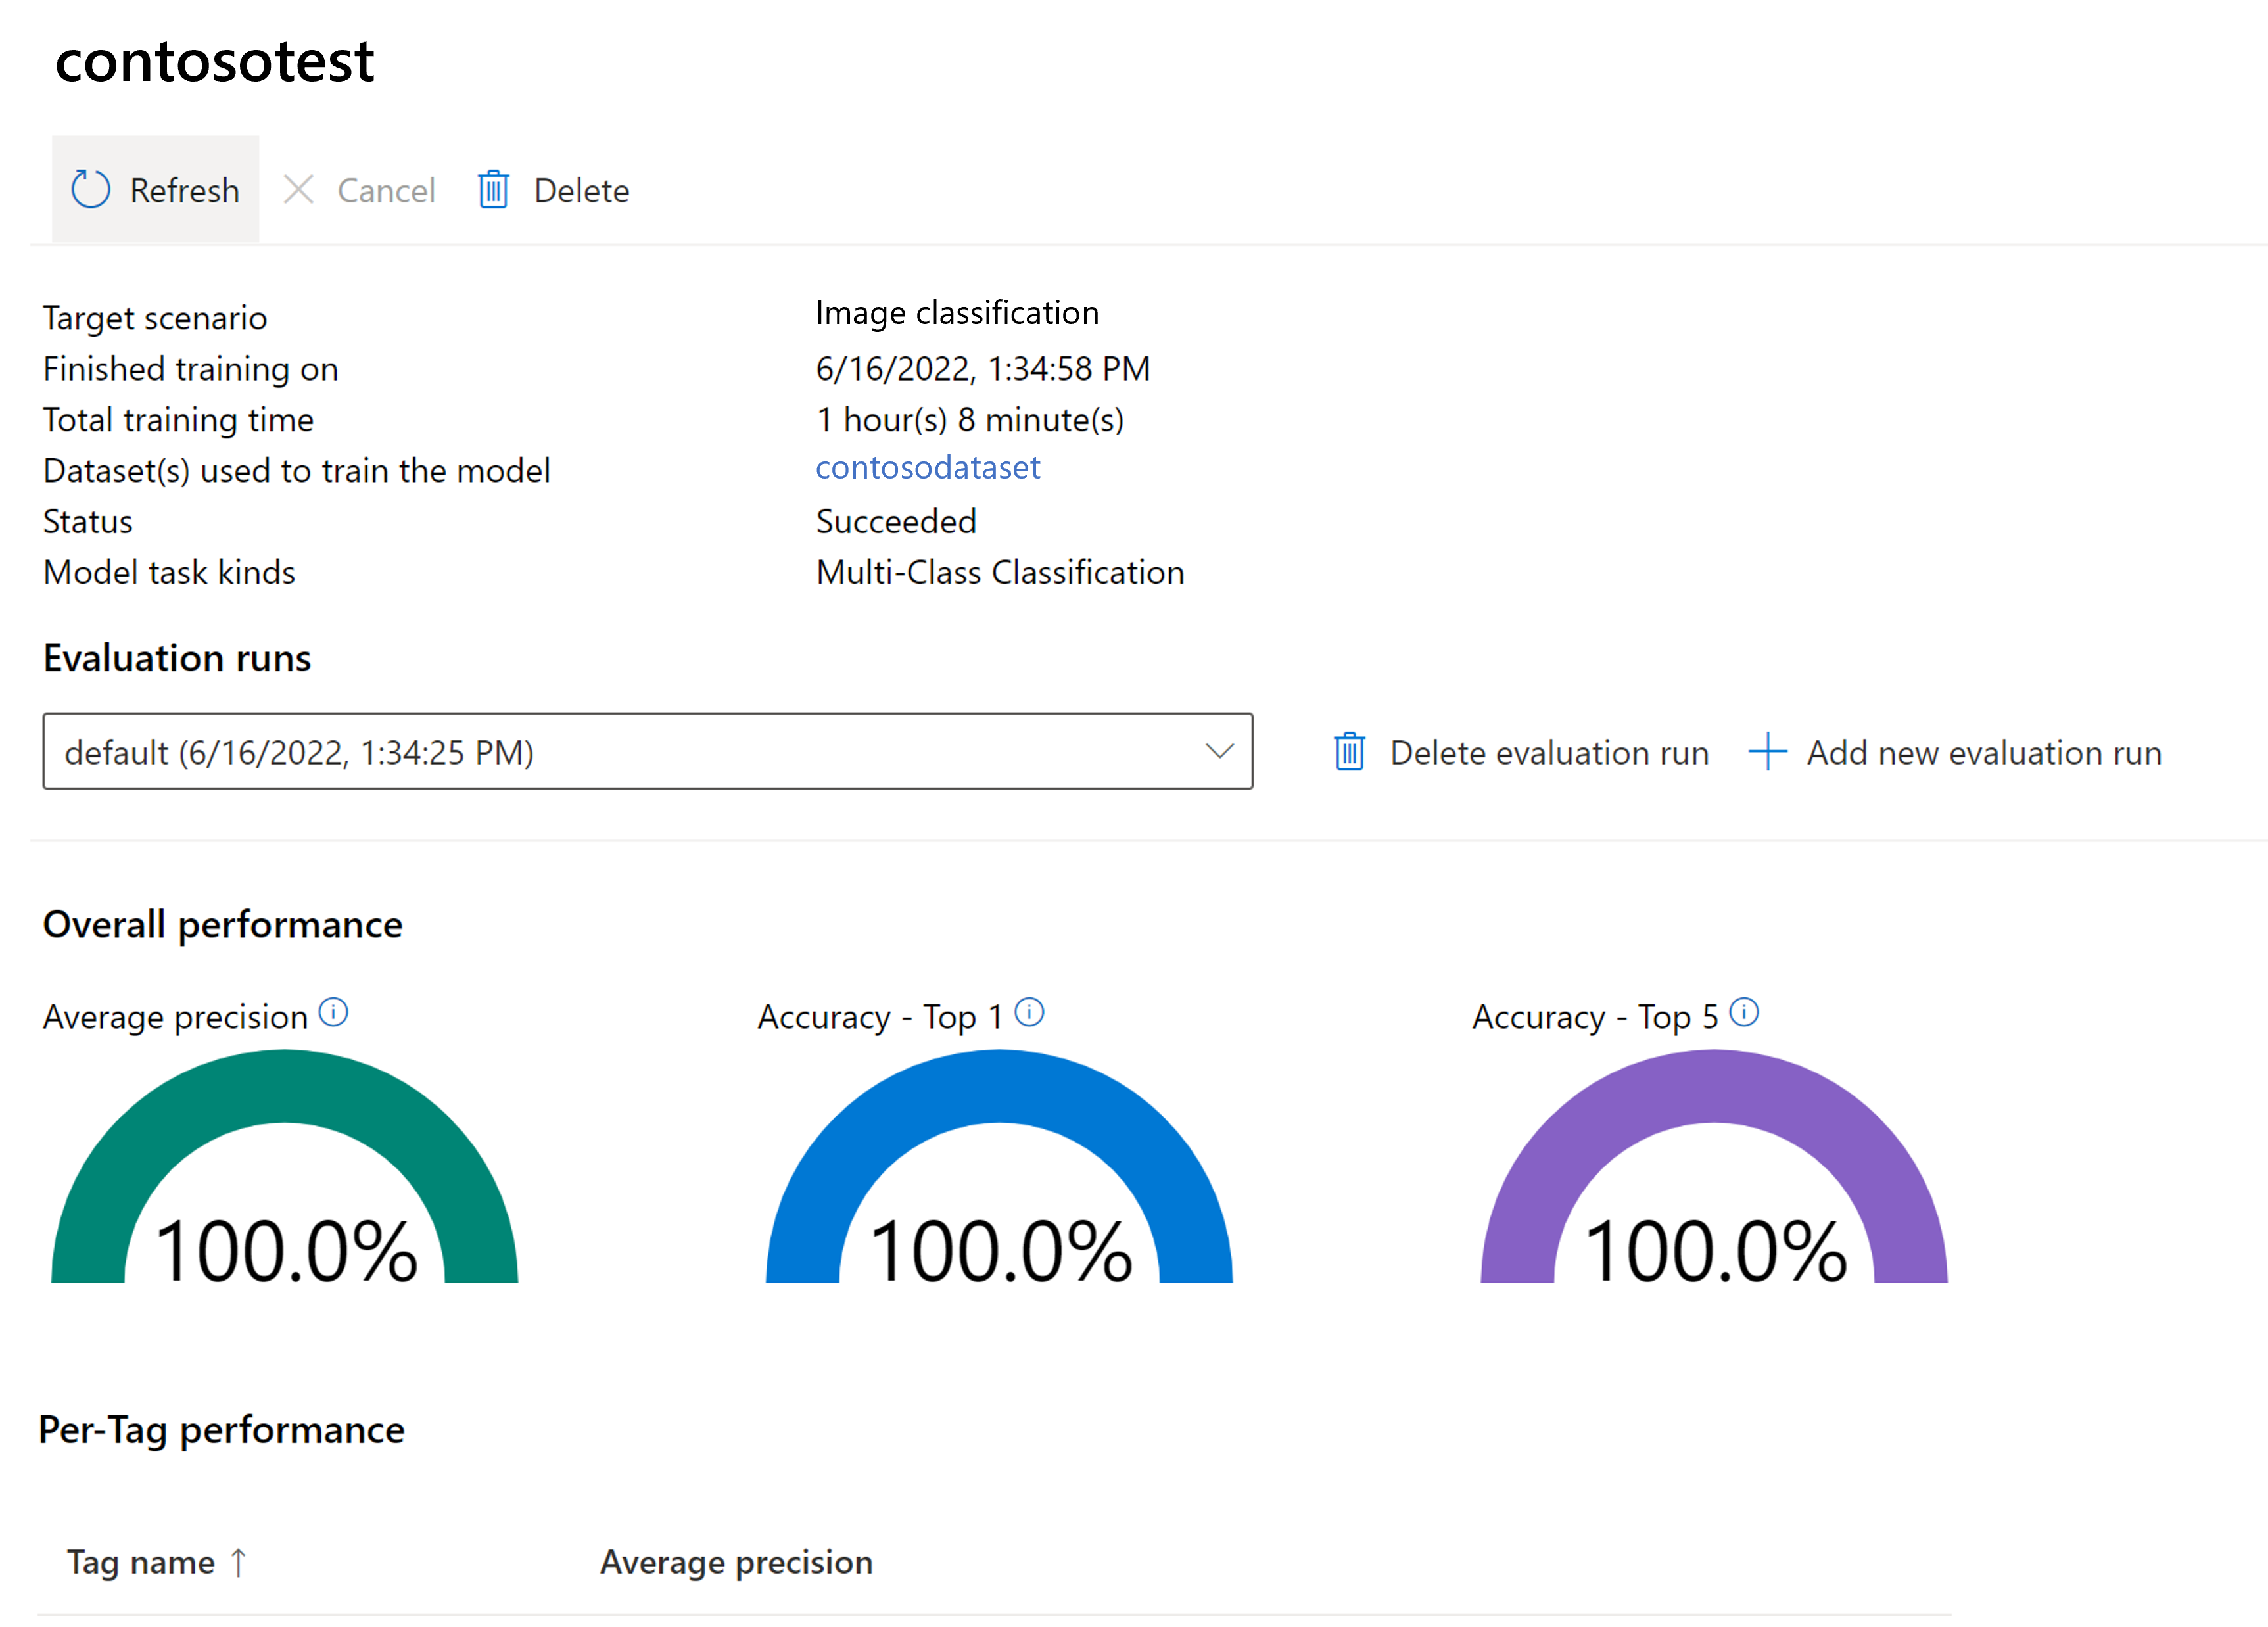Image resolution: width=2268 pixels, height=1627 pixels.
Task: Expand the evaluation runs dropdown
Action: (x=1220, y=752)
